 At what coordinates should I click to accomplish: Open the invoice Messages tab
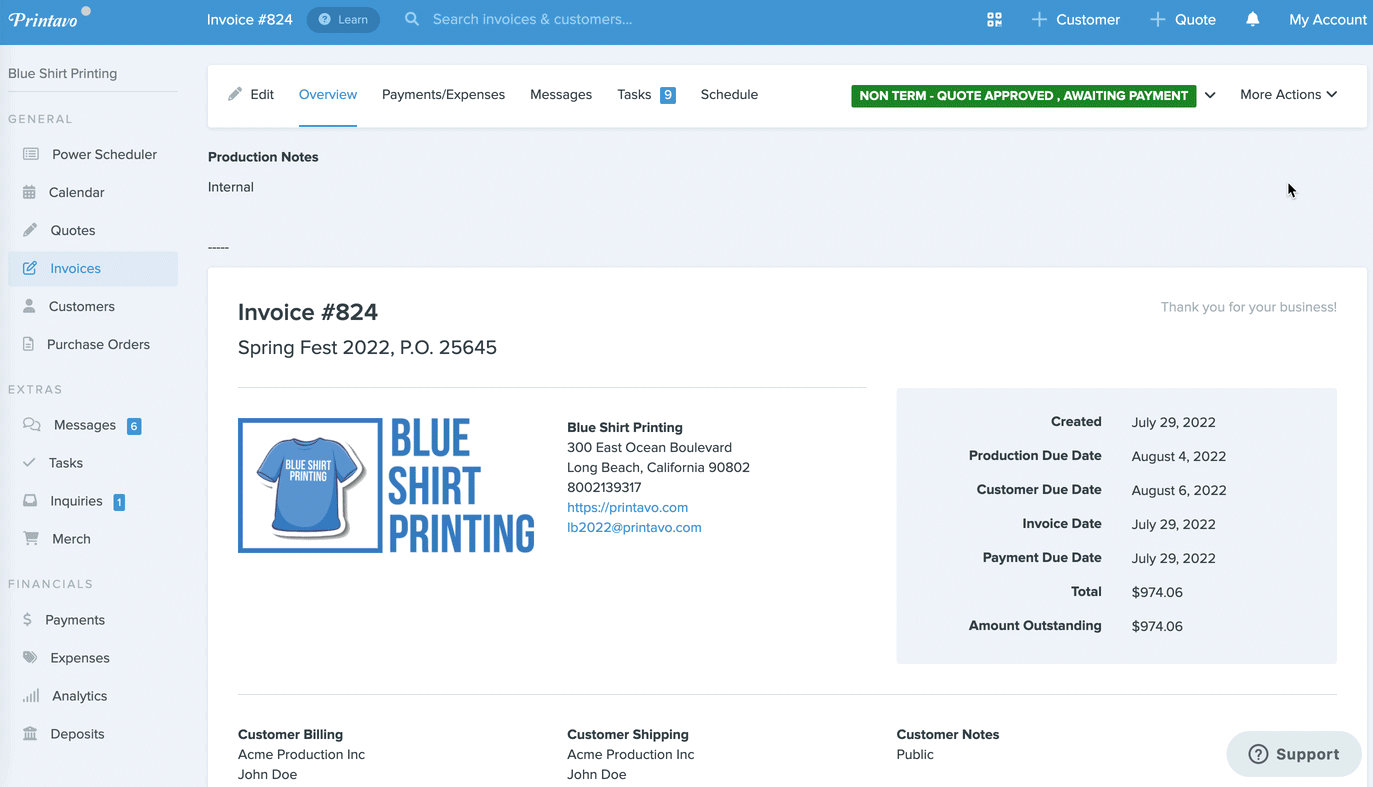[x=561, y=94]
